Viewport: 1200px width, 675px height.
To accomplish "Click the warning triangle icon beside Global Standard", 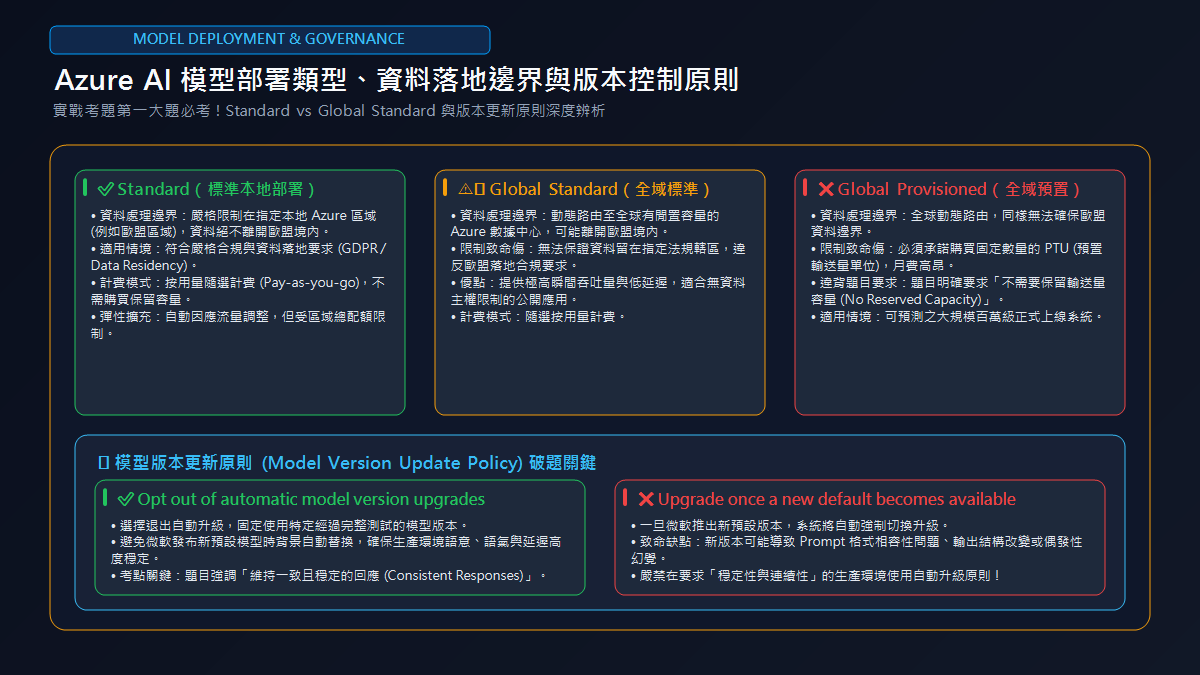I will coord(465,189).
